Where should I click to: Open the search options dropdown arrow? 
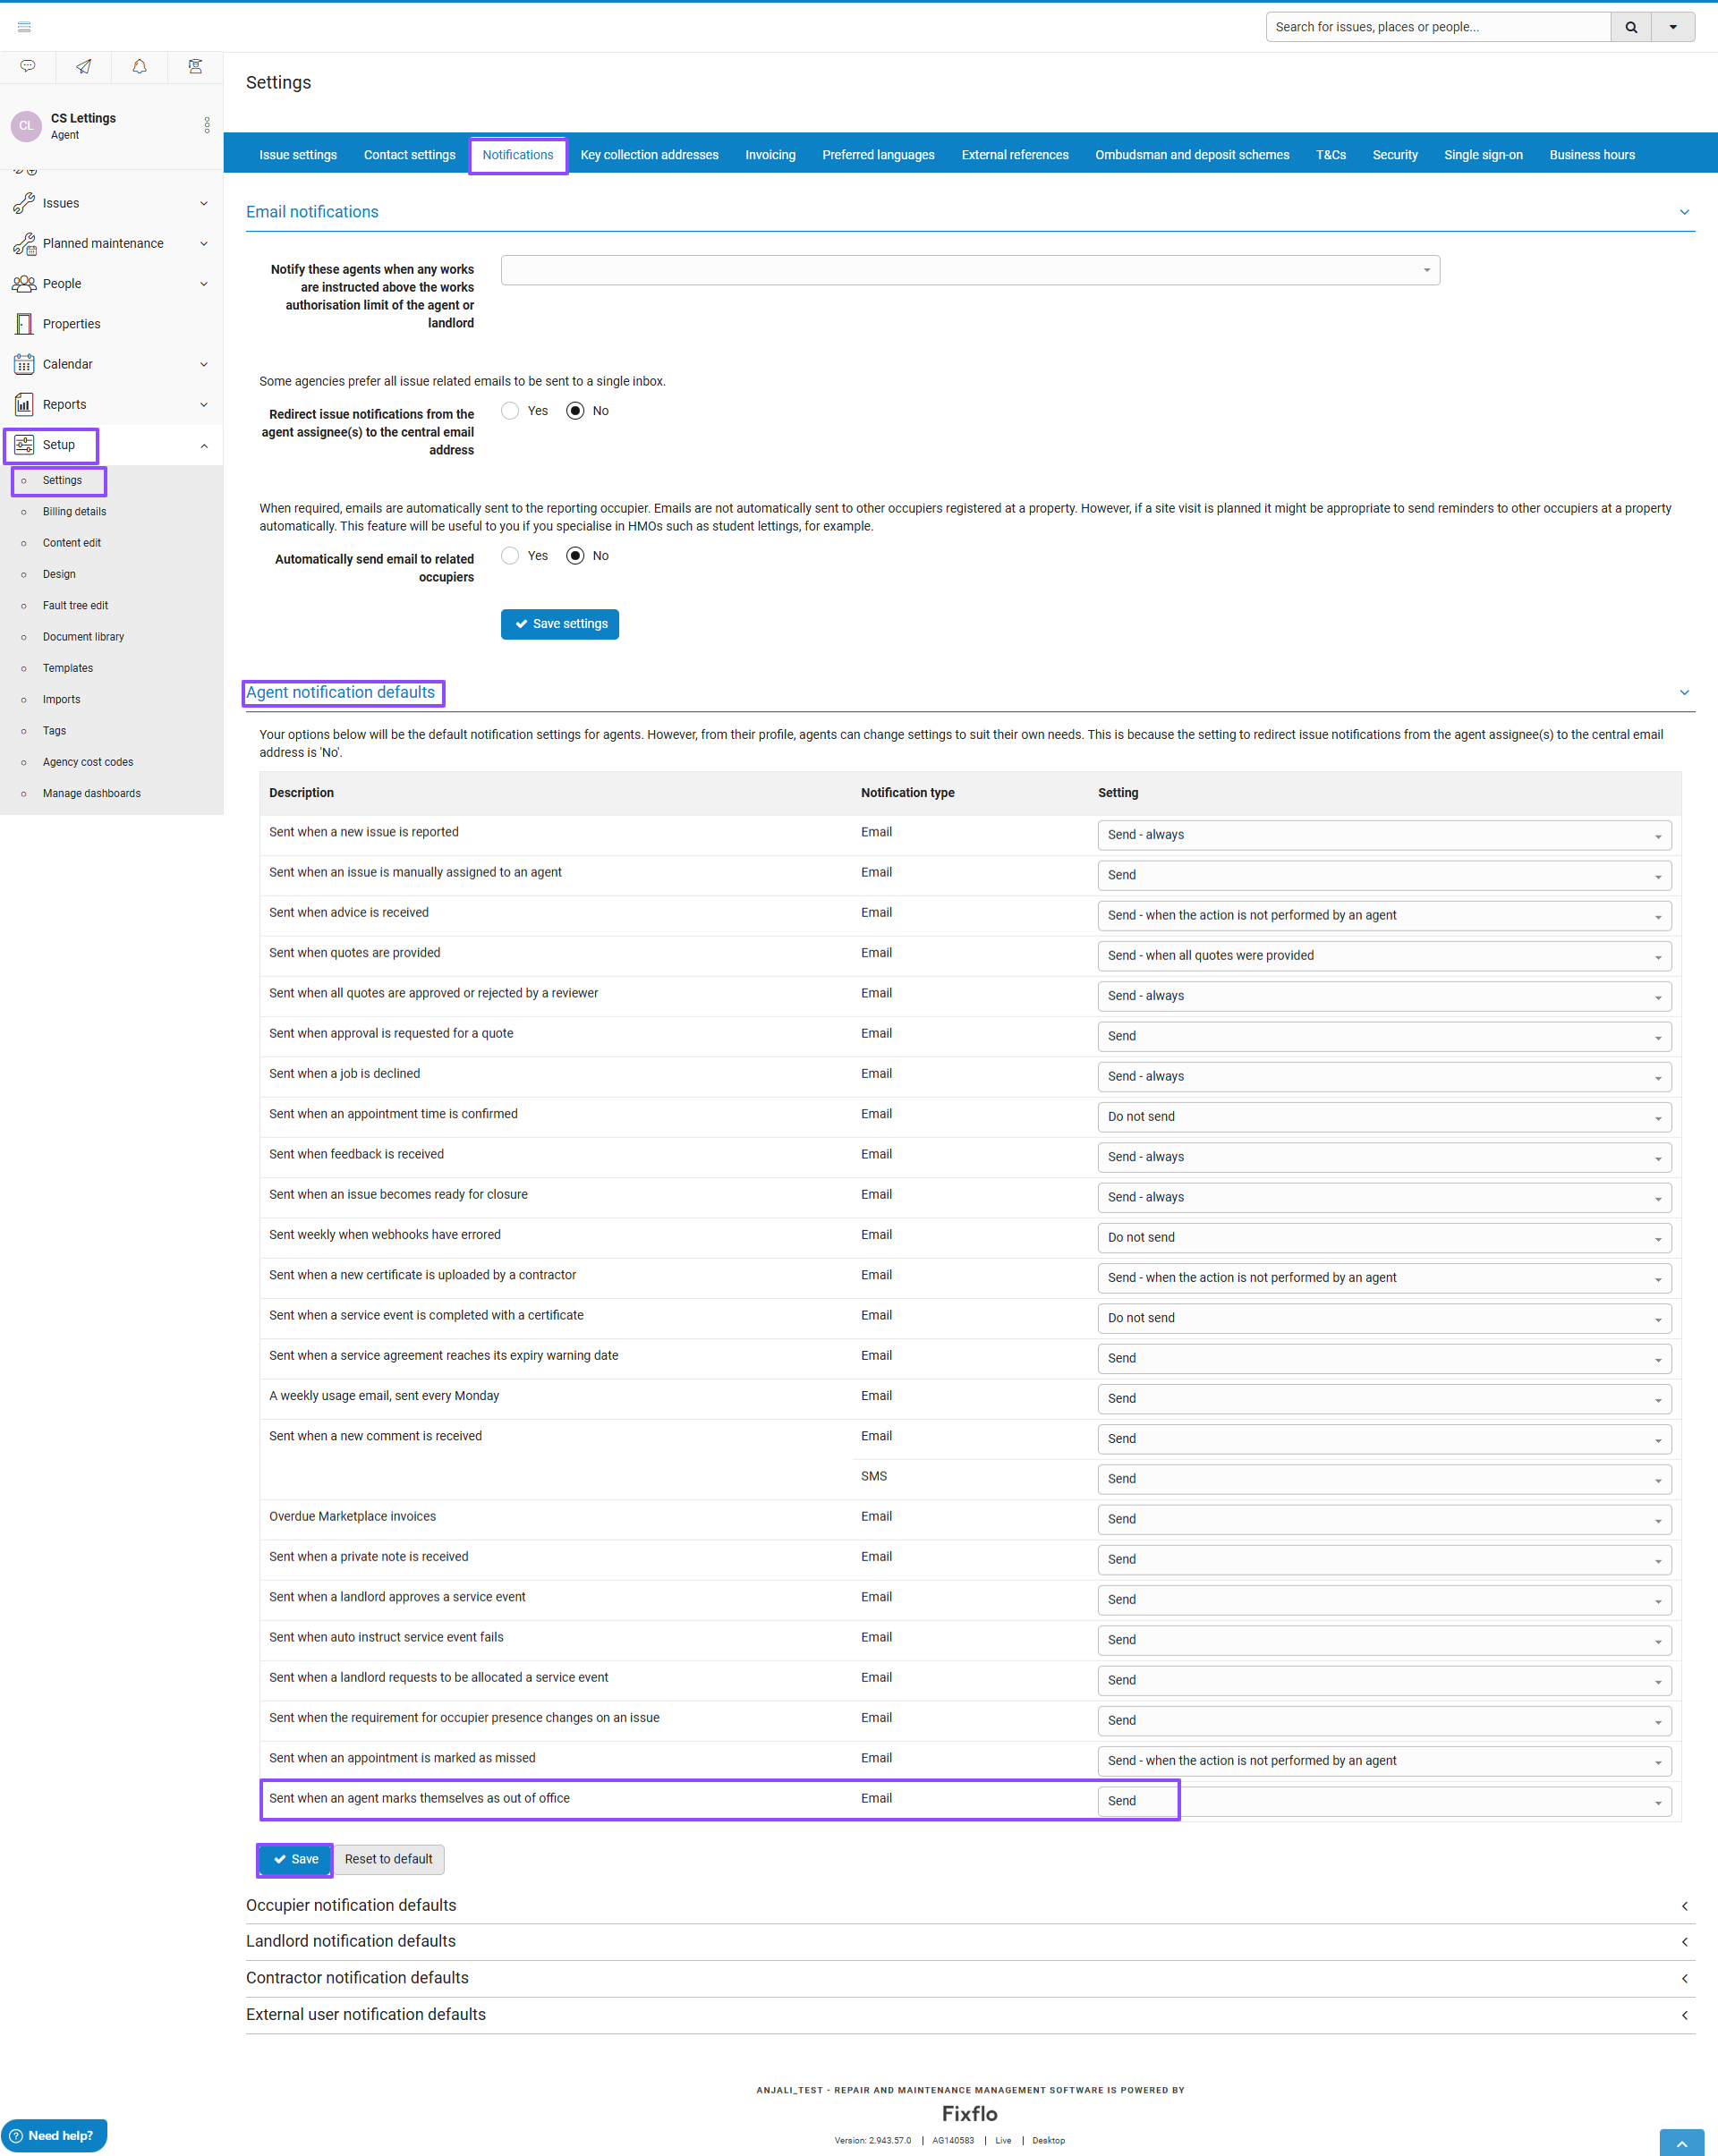pos(1673,27)
